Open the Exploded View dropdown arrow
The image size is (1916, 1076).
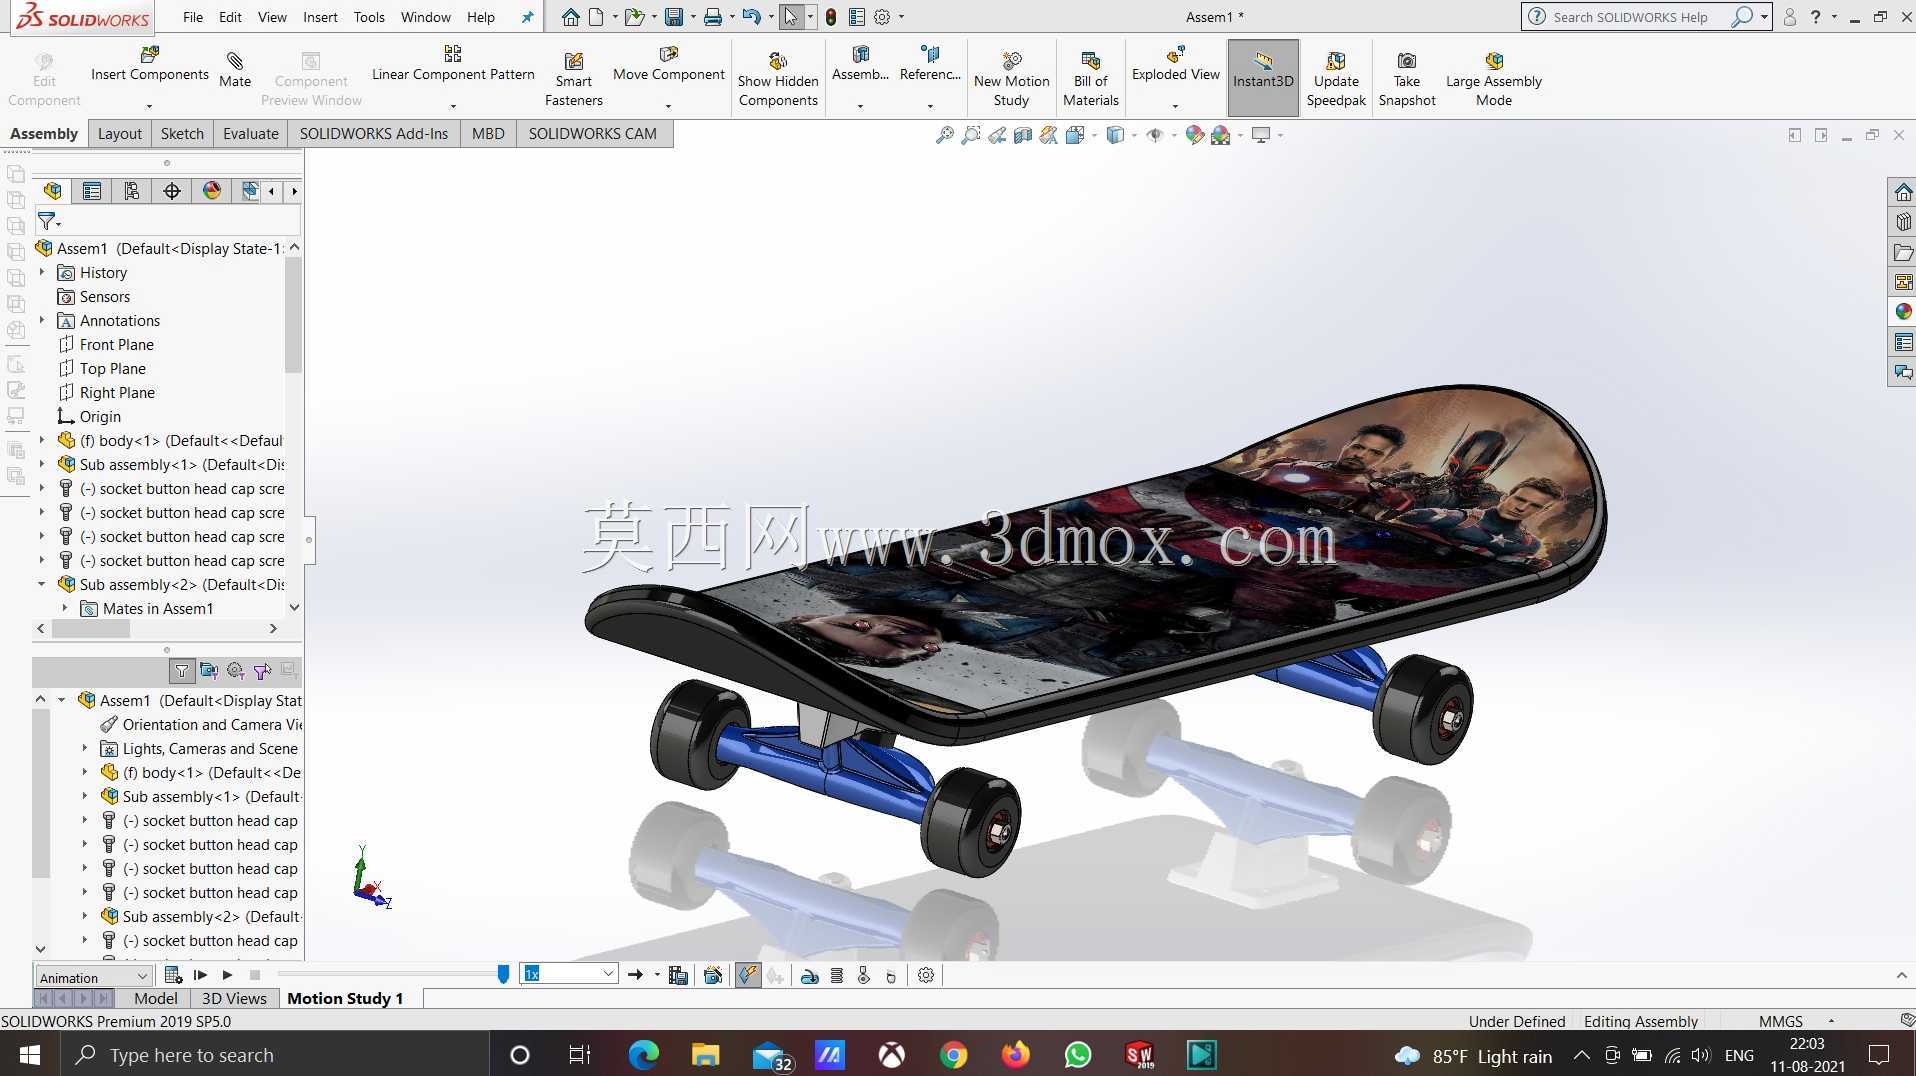(1176, 105)
